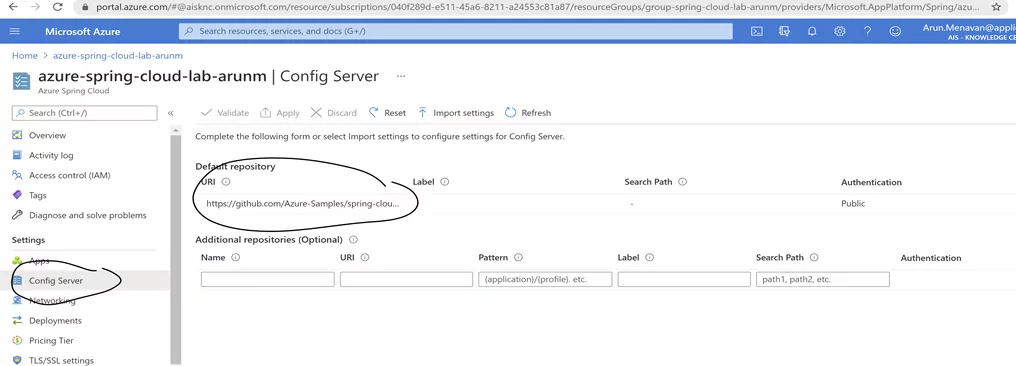Click the Azure Spring Cloud resource icon
1016x366 pixels.
(21, 81)
